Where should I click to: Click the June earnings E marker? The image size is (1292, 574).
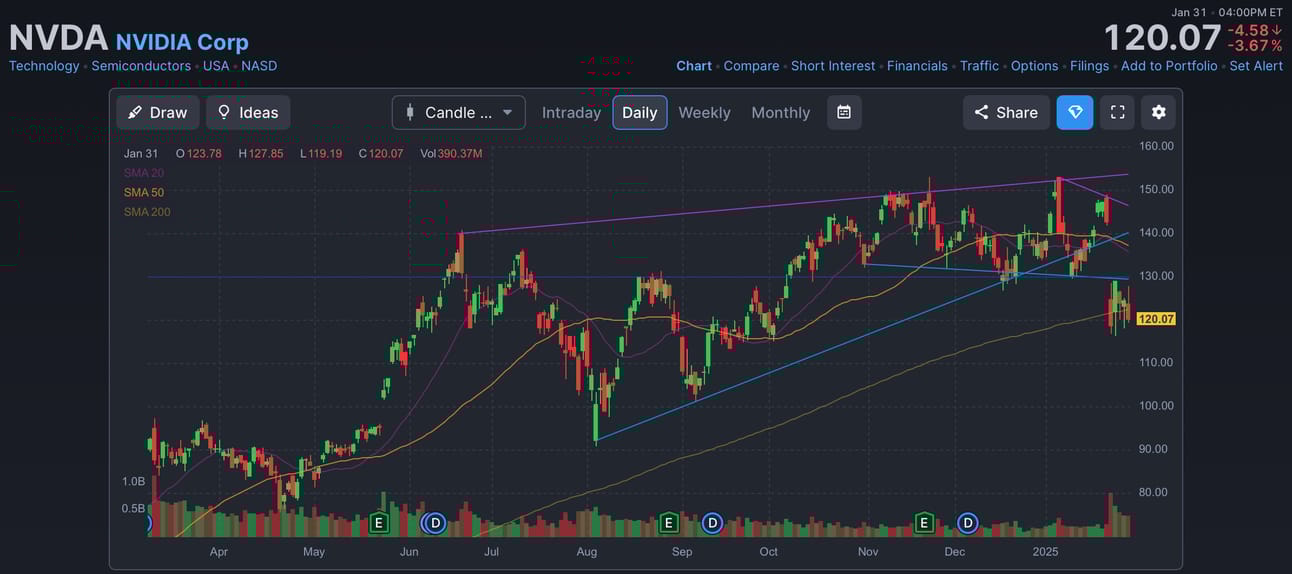coord(378,522)
